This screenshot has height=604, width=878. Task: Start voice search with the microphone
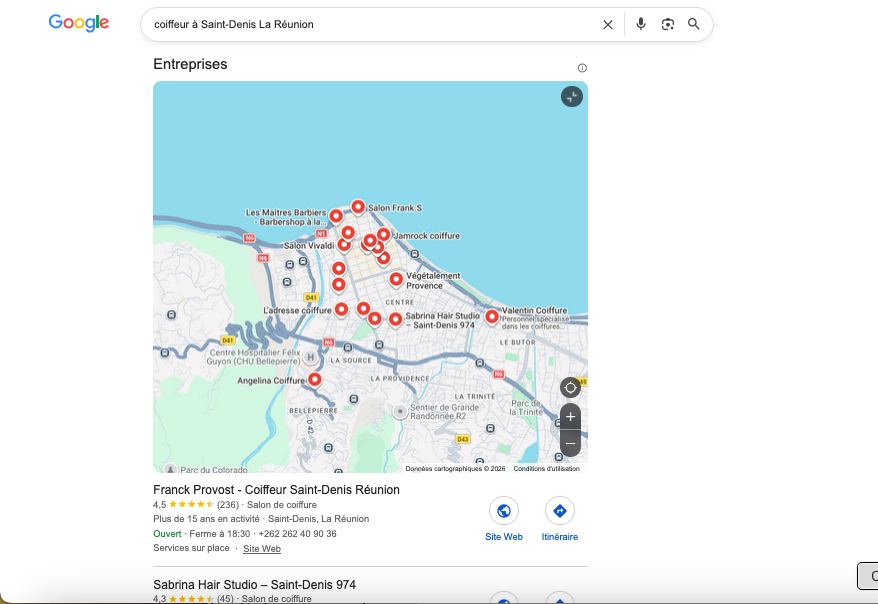(641, 24)
